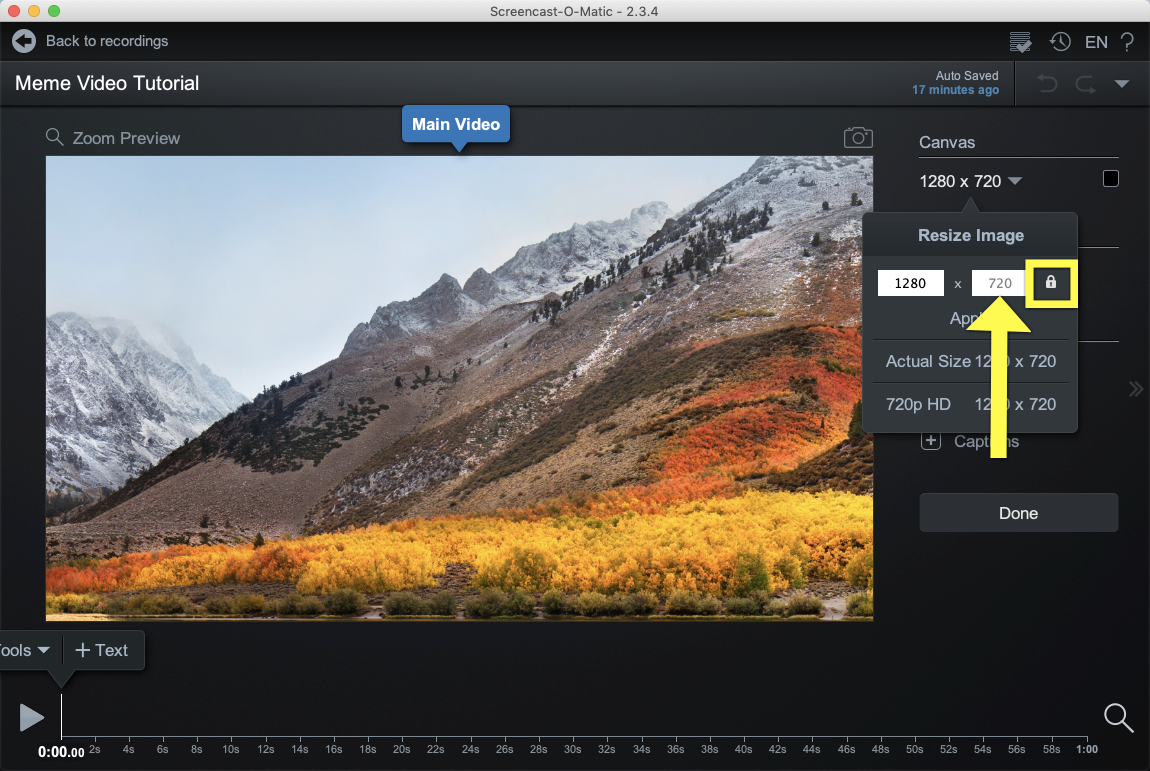
Task: Click the main video preview image
Action: [459, 388]
